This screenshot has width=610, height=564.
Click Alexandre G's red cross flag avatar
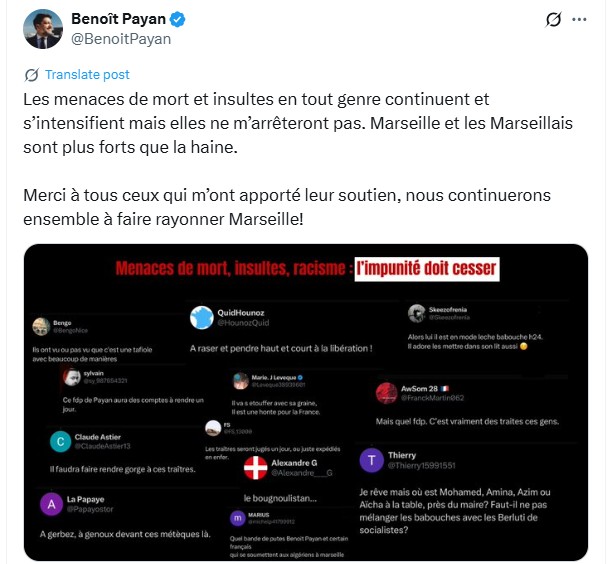pos(256,468)
